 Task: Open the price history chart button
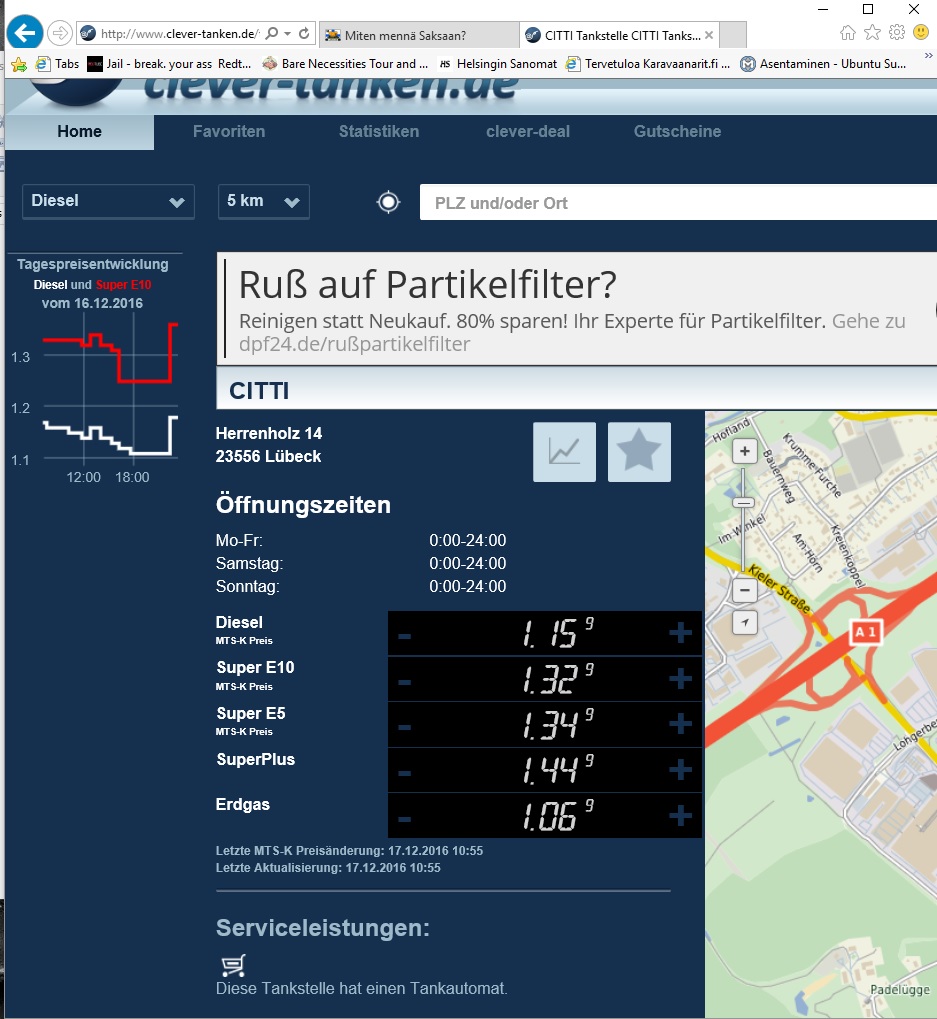[564, 452]
